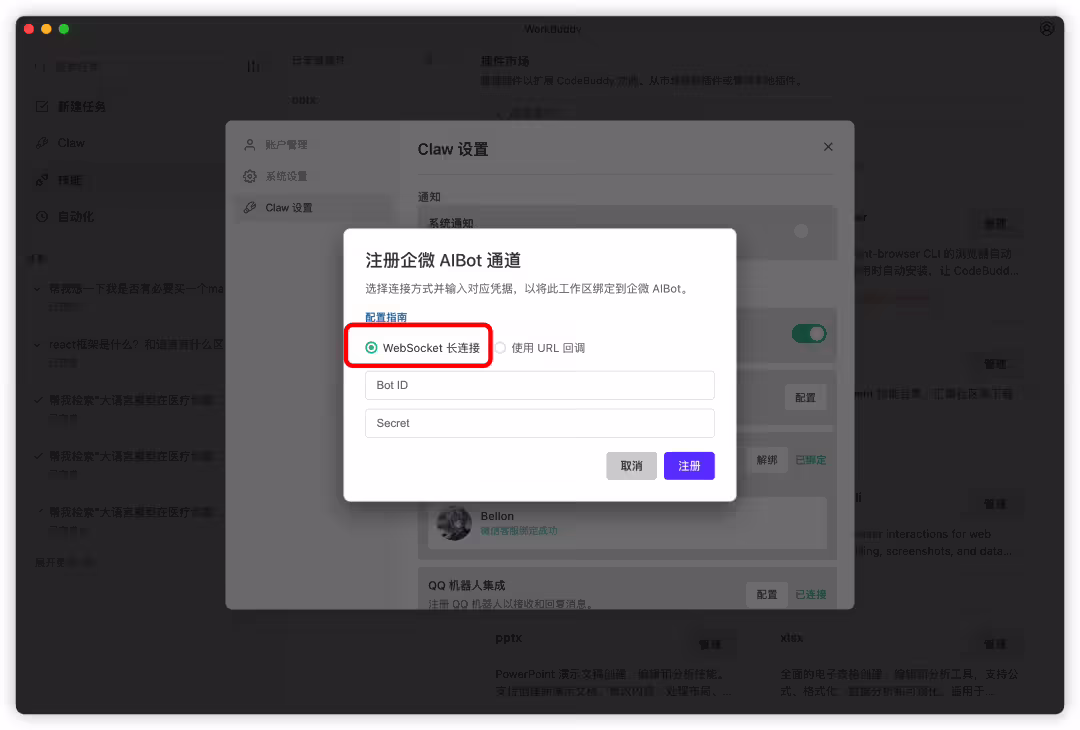The image size is (1080, 730).
Task: Choose the 使用 URL 回调 connection option
Action: click(499, 347)
